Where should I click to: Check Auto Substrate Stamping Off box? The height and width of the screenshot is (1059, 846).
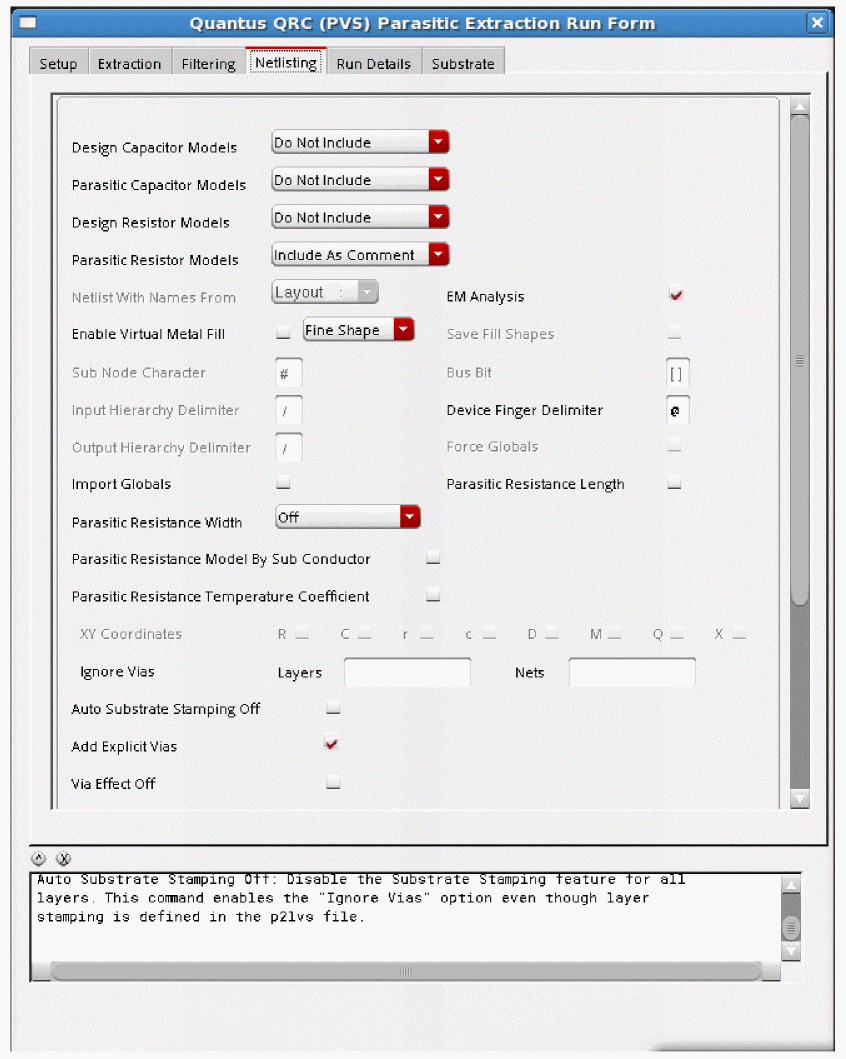pos(333,708)
